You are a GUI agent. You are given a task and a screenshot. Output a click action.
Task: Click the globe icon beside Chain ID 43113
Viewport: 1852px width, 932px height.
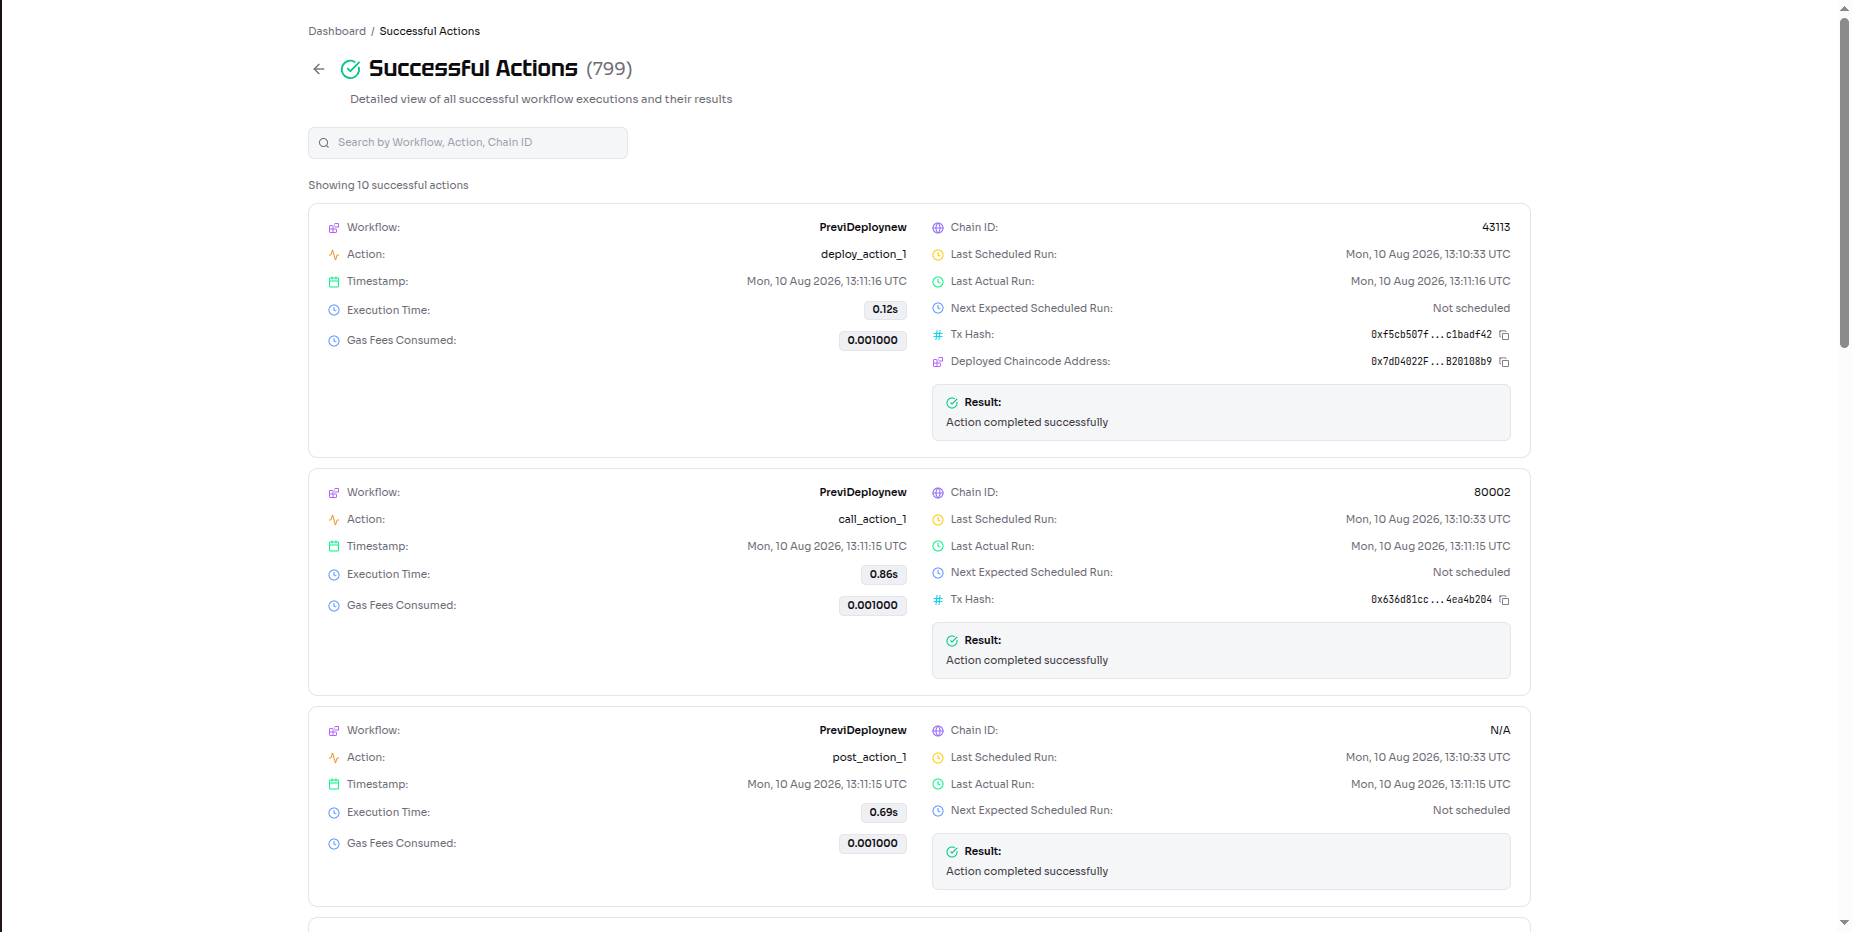938,228
